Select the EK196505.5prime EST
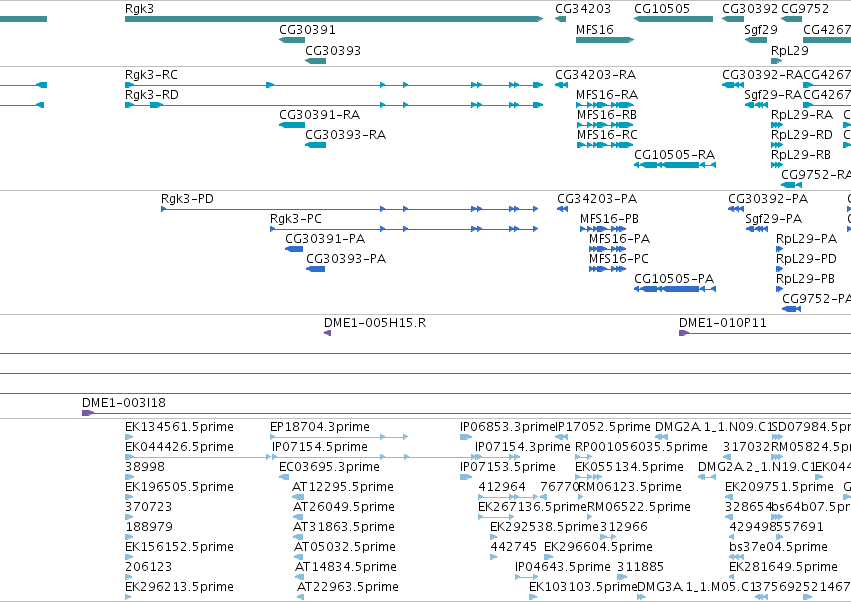851x602 pixels. (129, 497)
